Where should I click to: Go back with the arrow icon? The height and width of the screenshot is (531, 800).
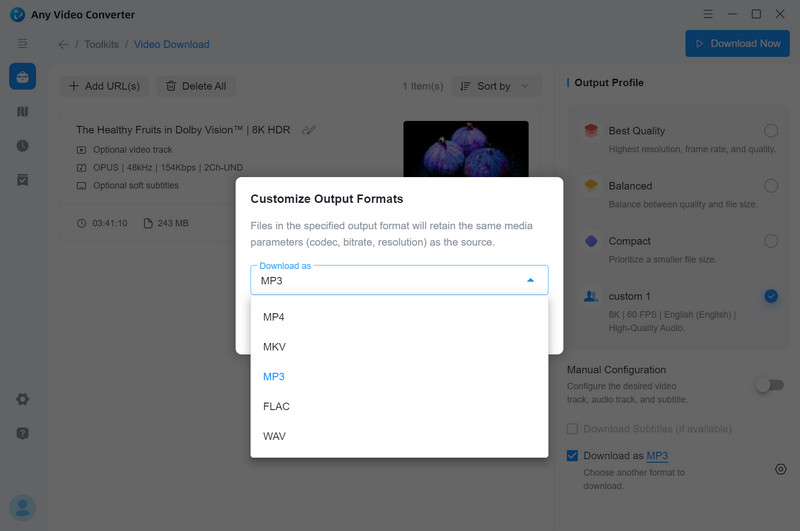click(x=63, y=44)
